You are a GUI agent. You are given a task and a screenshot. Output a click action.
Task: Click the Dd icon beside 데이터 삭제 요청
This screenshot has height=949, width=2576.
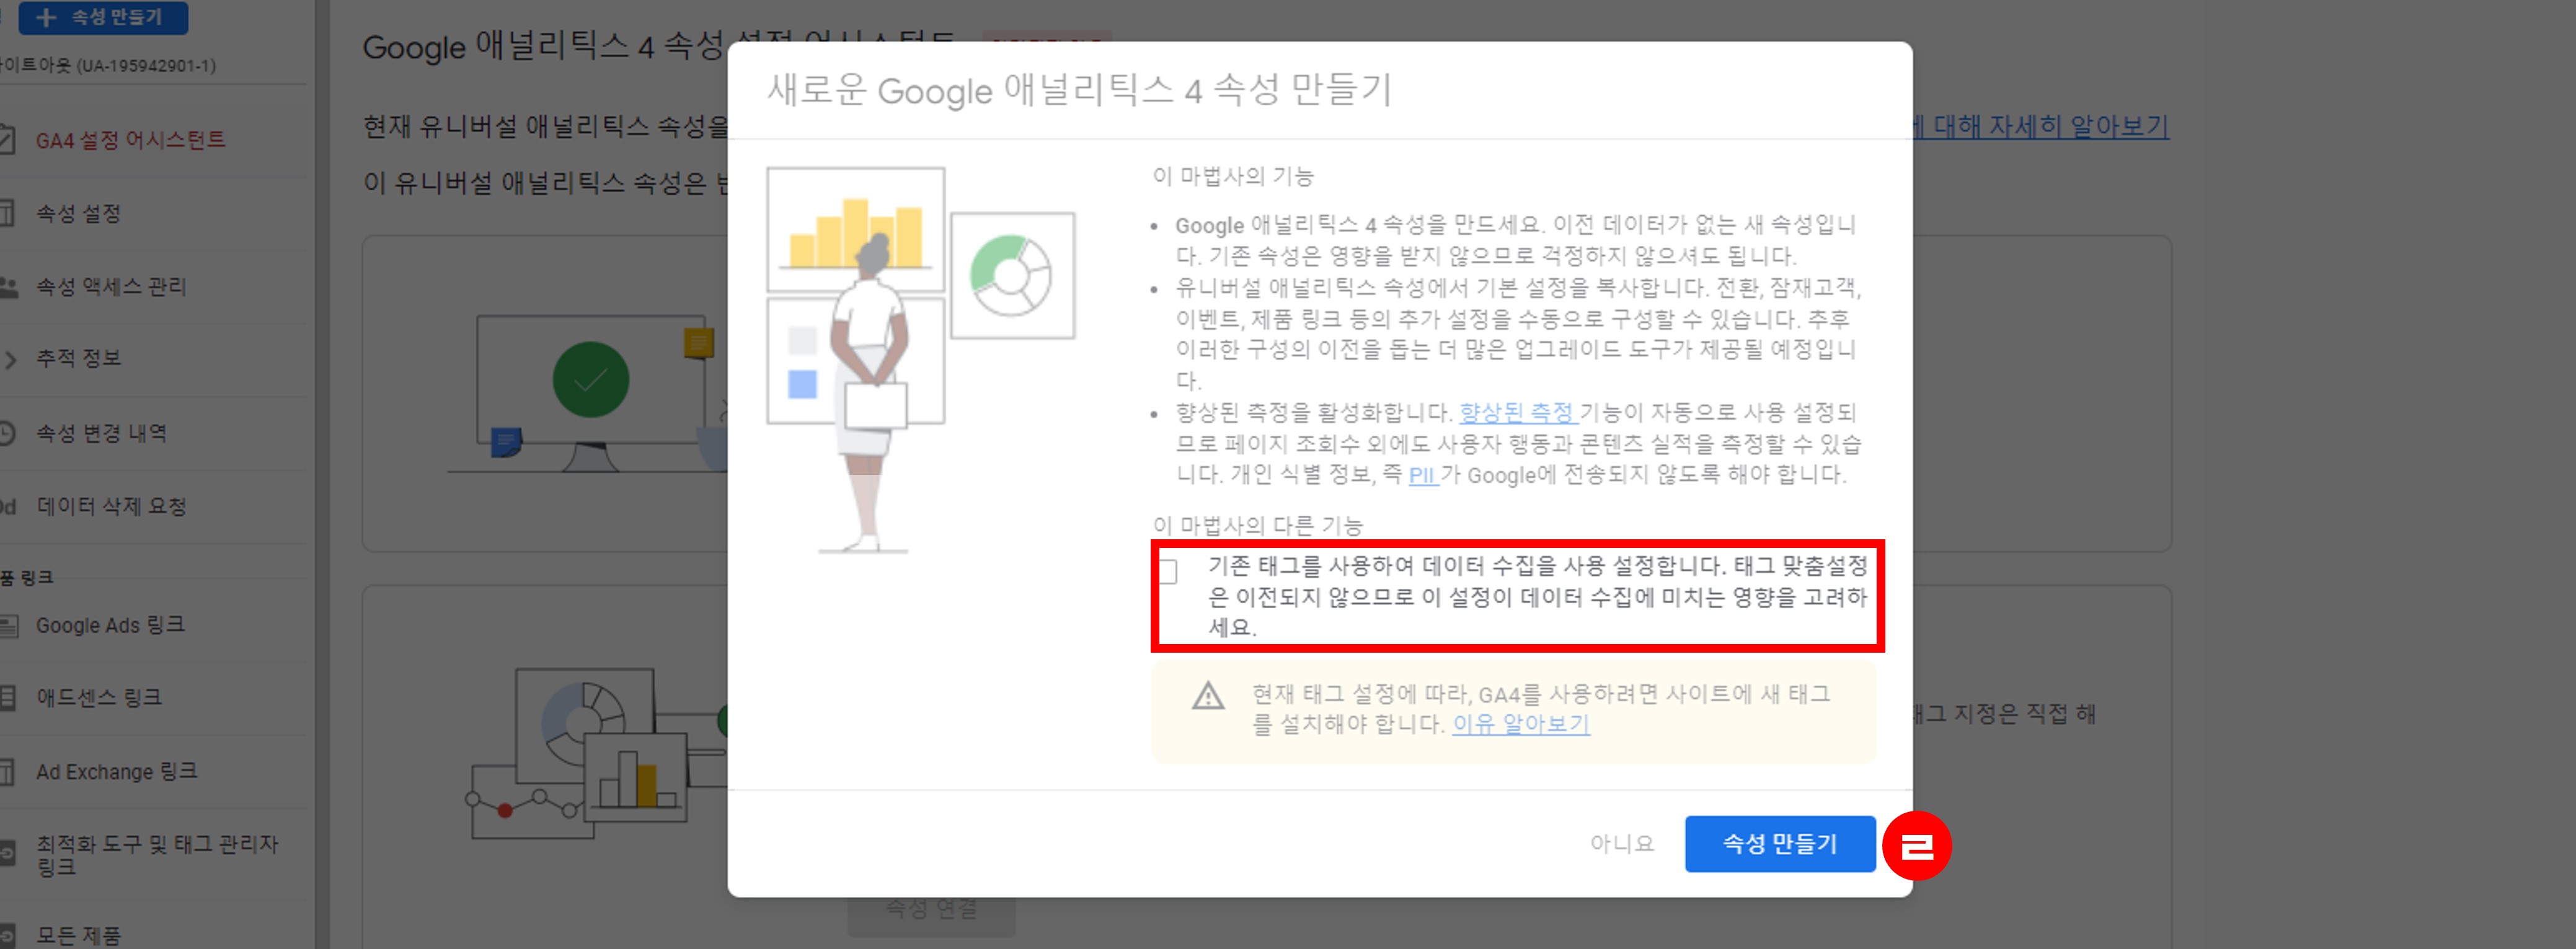click(x=8, y=507)
